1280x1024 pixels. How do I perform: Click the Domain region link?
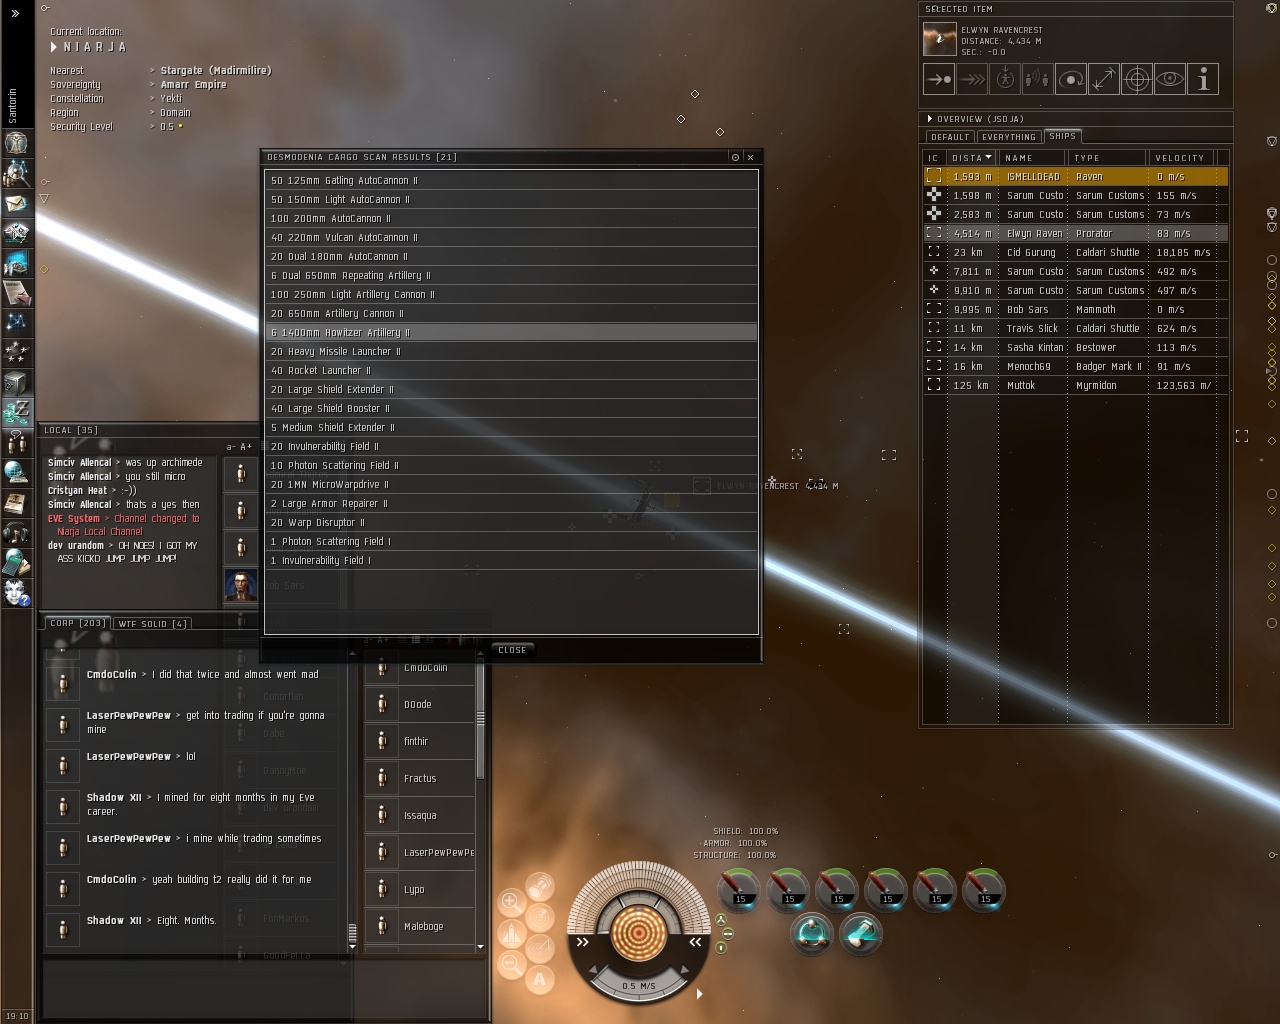point(175,113)
